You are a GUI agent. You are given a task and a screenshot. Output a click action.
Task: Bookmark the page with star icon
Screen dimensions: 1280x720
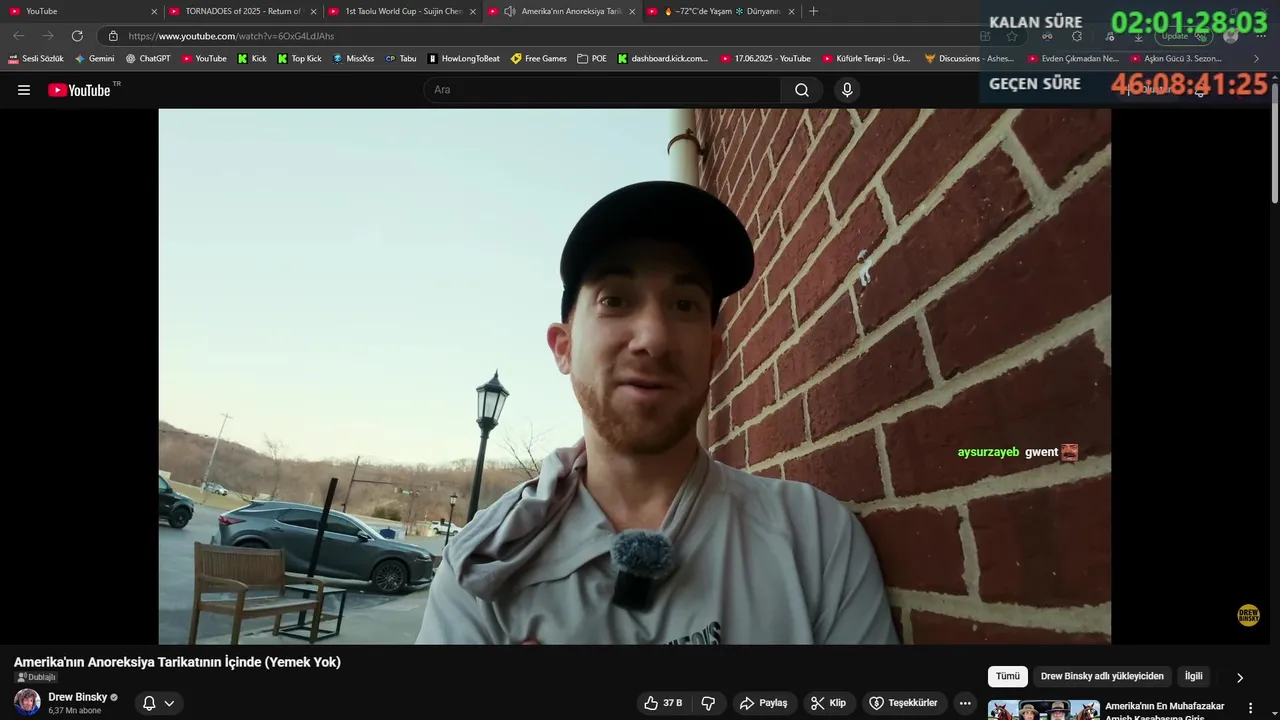tap(1012, 36)
